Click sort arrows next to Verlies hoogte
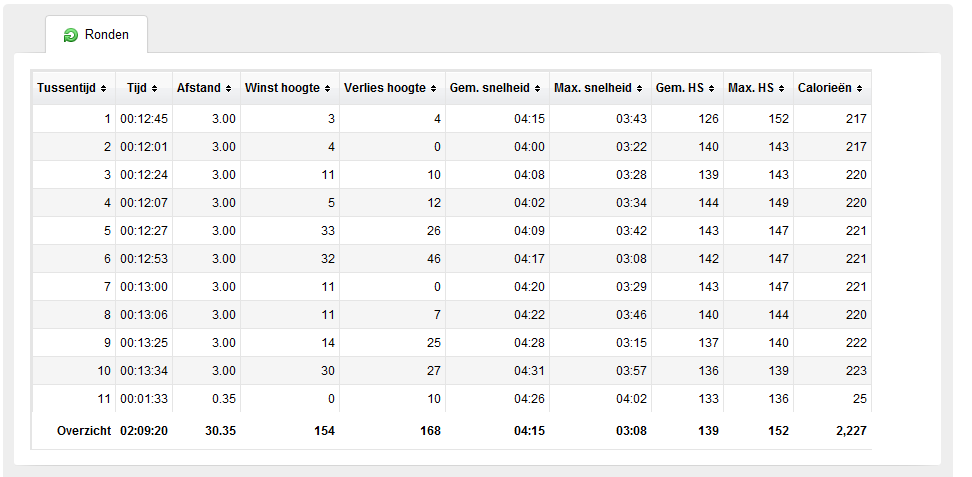The height and width of the screenshot is (477, 972). [x=433, y=89]
